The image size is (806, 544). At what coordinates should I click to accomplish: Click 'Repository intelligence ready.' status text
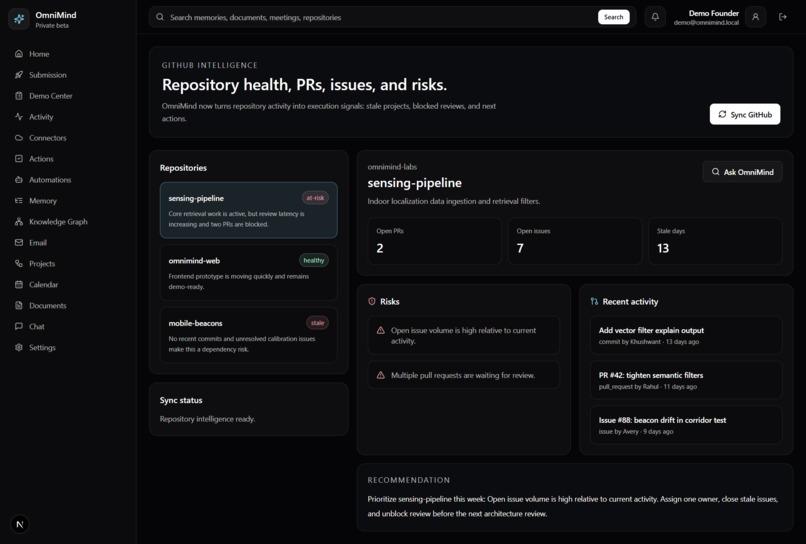(207, 419)
